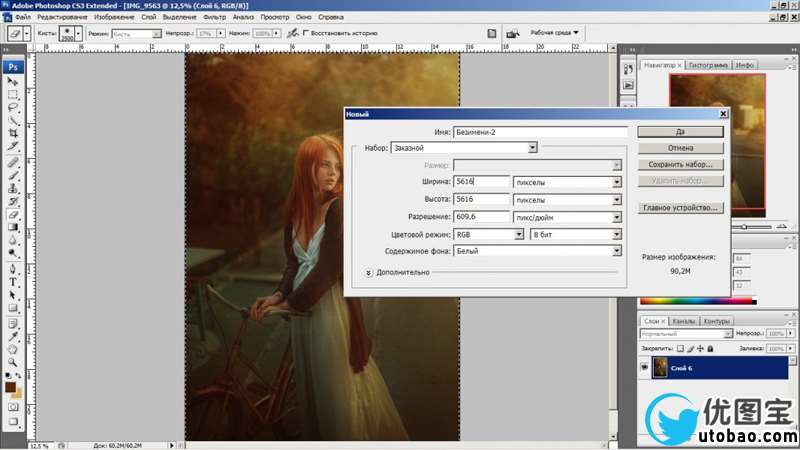Image resolution: width=800 pixels, height=450 pixels.
Task: Close the Новый dialog
Action: click(723, 114)
